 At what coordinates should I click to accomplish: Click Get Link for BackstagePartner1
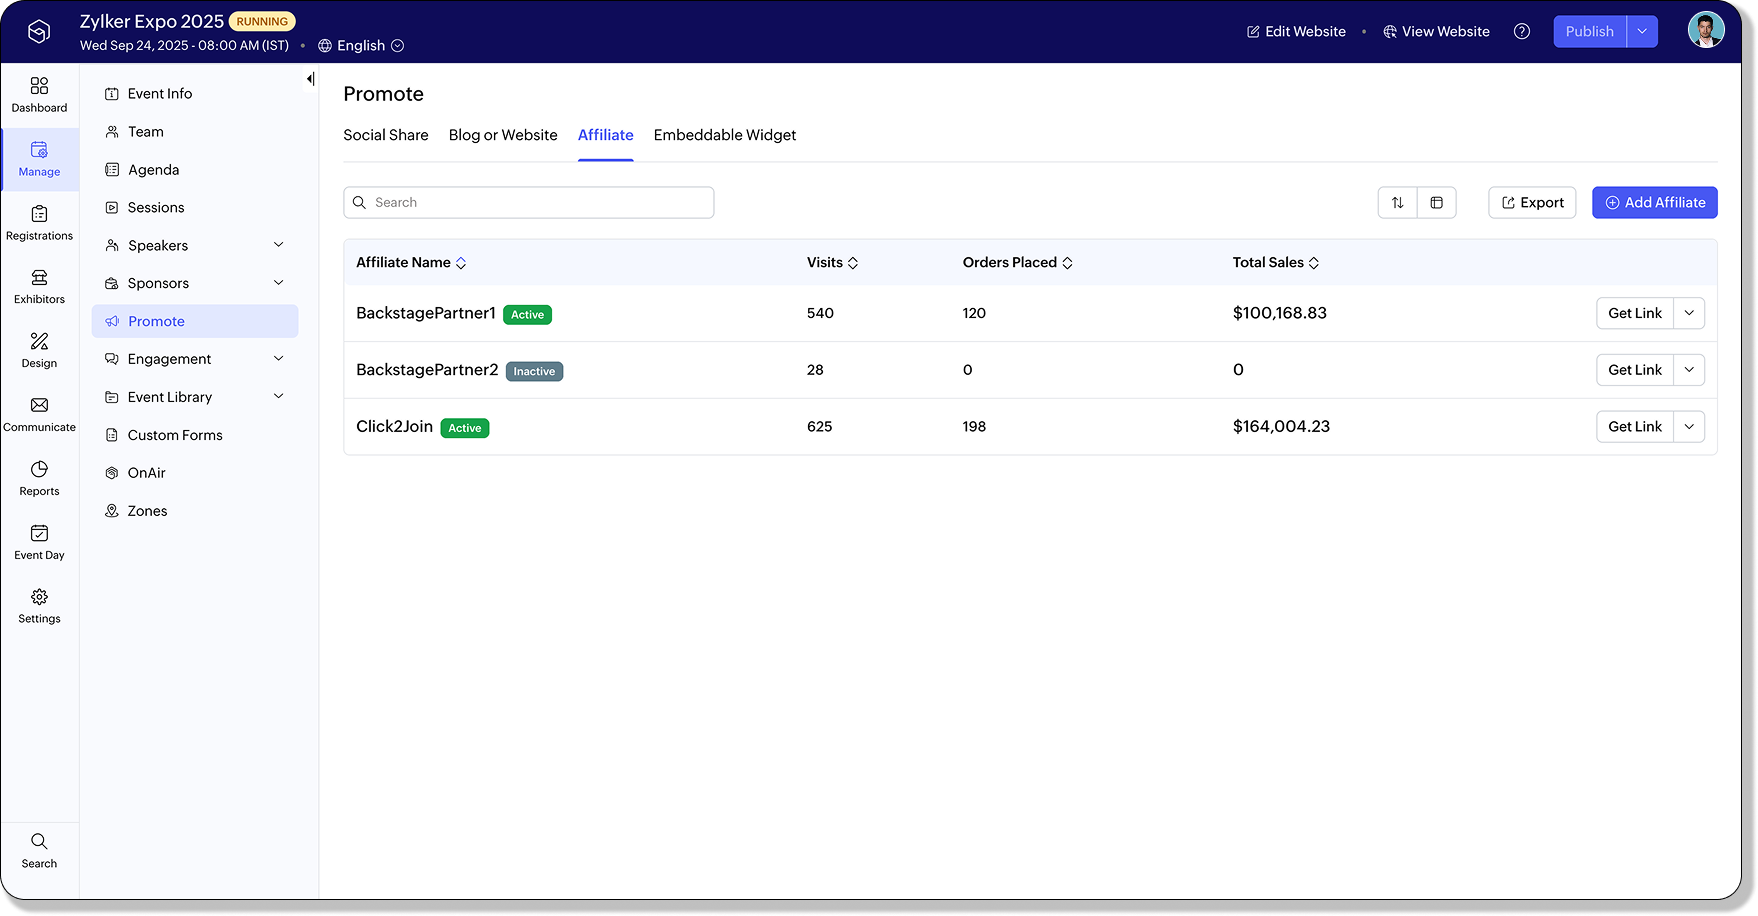[1634, 313]
